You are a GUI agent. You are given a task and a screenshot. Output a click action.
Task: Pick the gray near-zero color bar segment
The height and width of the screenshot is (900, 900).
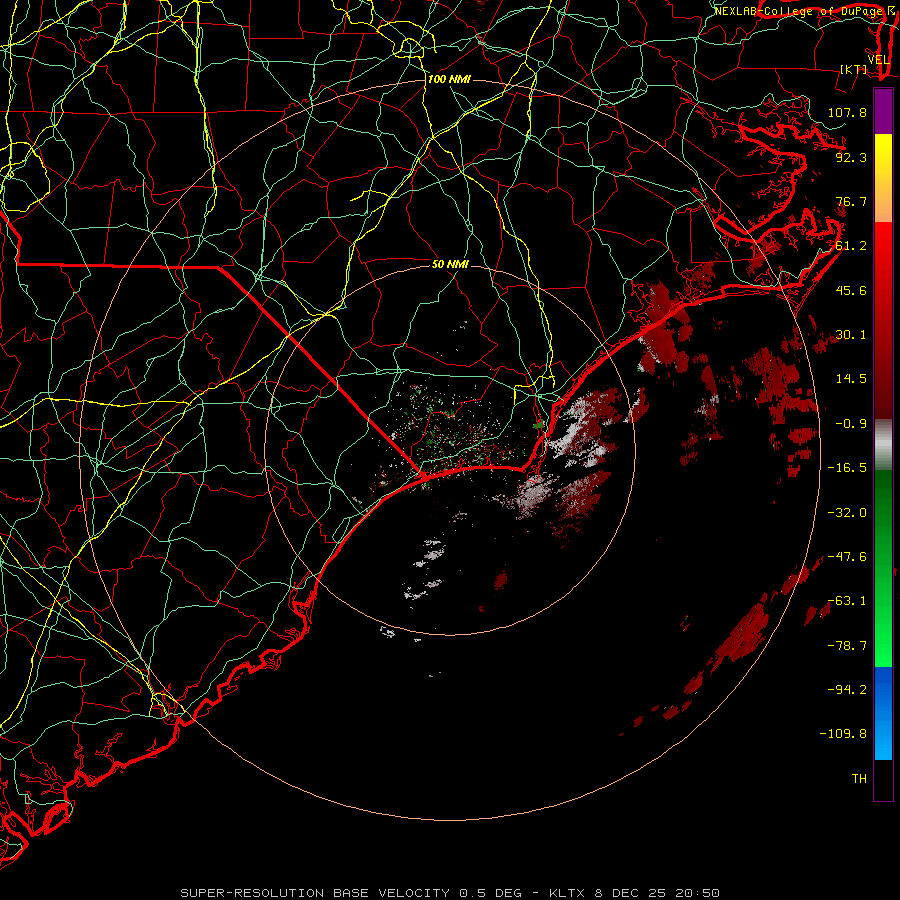(x=883, y=444)
